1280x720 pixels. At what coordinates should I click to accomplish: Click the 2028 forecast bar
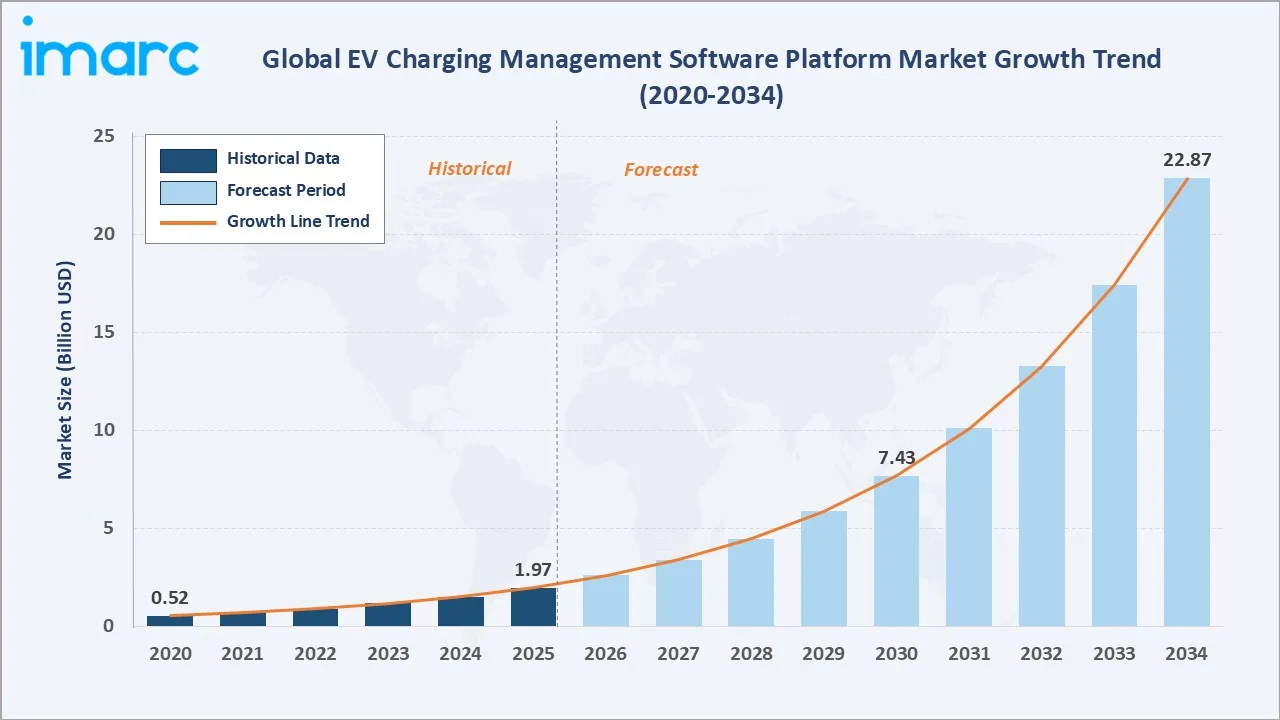[751, 583]
